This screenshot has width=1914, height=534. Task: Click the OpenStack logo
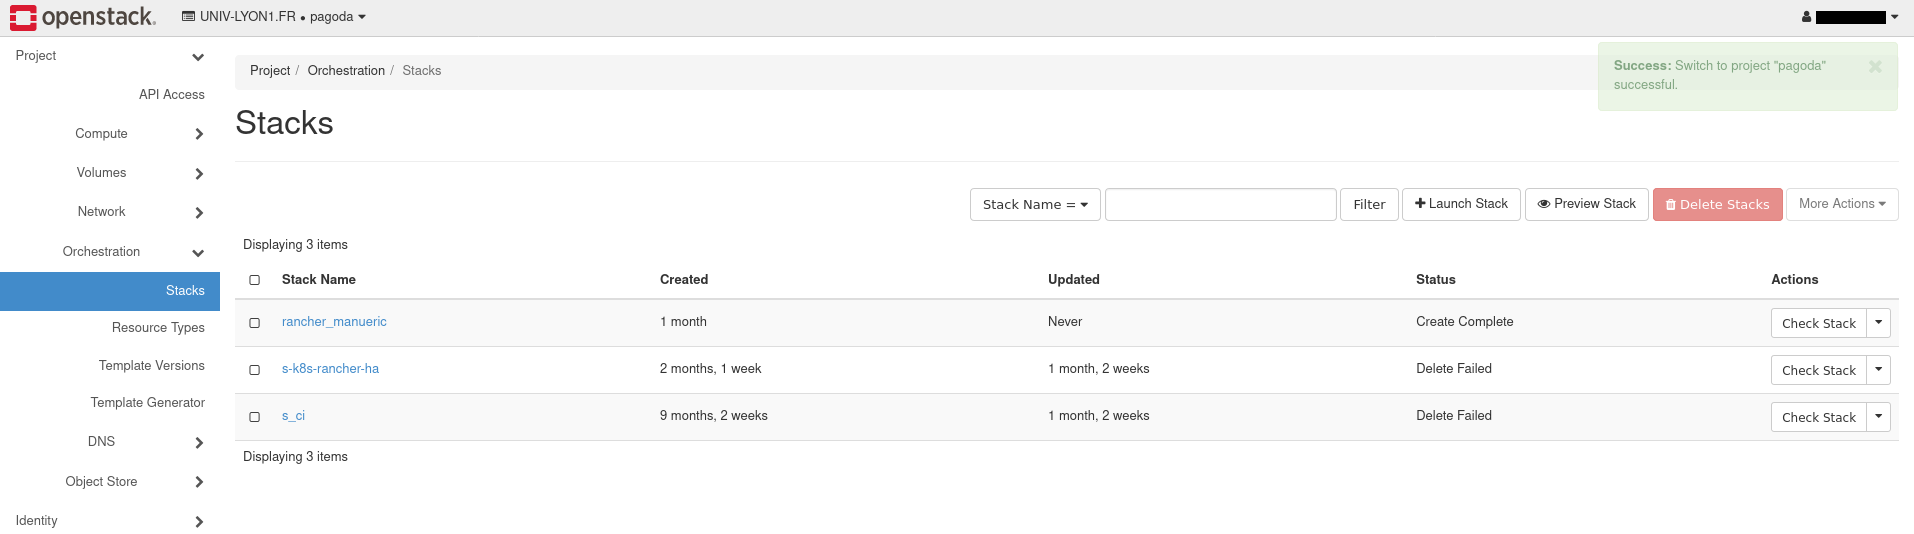pos(83,17)
